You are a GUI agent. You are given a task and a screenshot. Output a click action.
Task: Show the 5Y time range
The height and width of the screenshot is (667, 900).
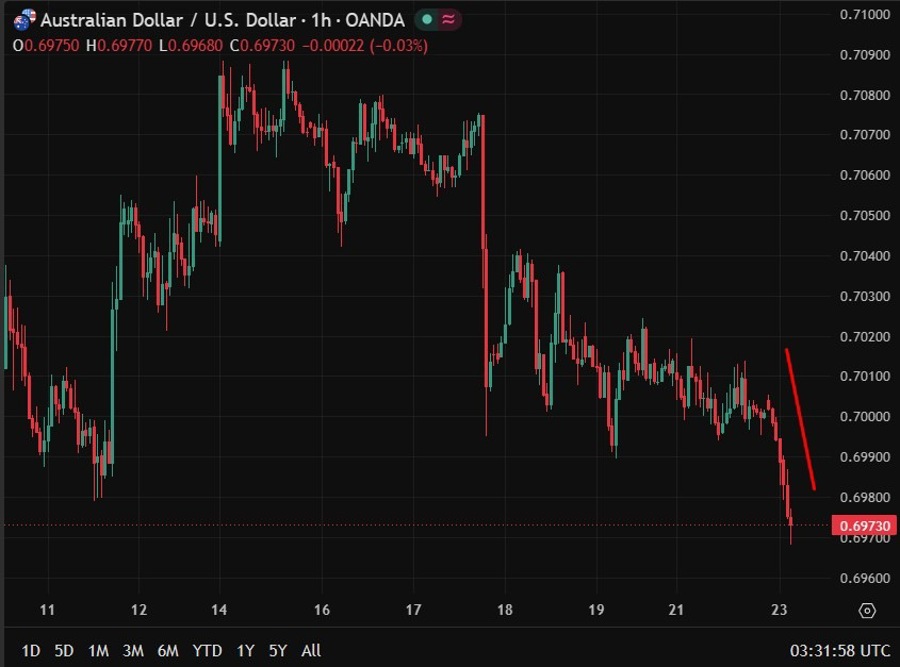(x=278, y=650)
